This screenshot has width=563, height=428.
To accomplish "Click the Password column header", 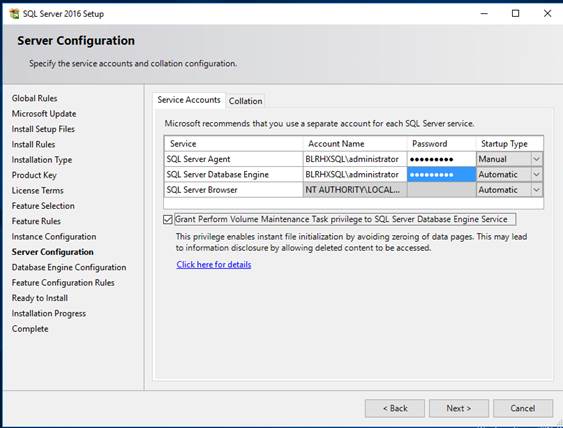I will [x=442, y=144].
